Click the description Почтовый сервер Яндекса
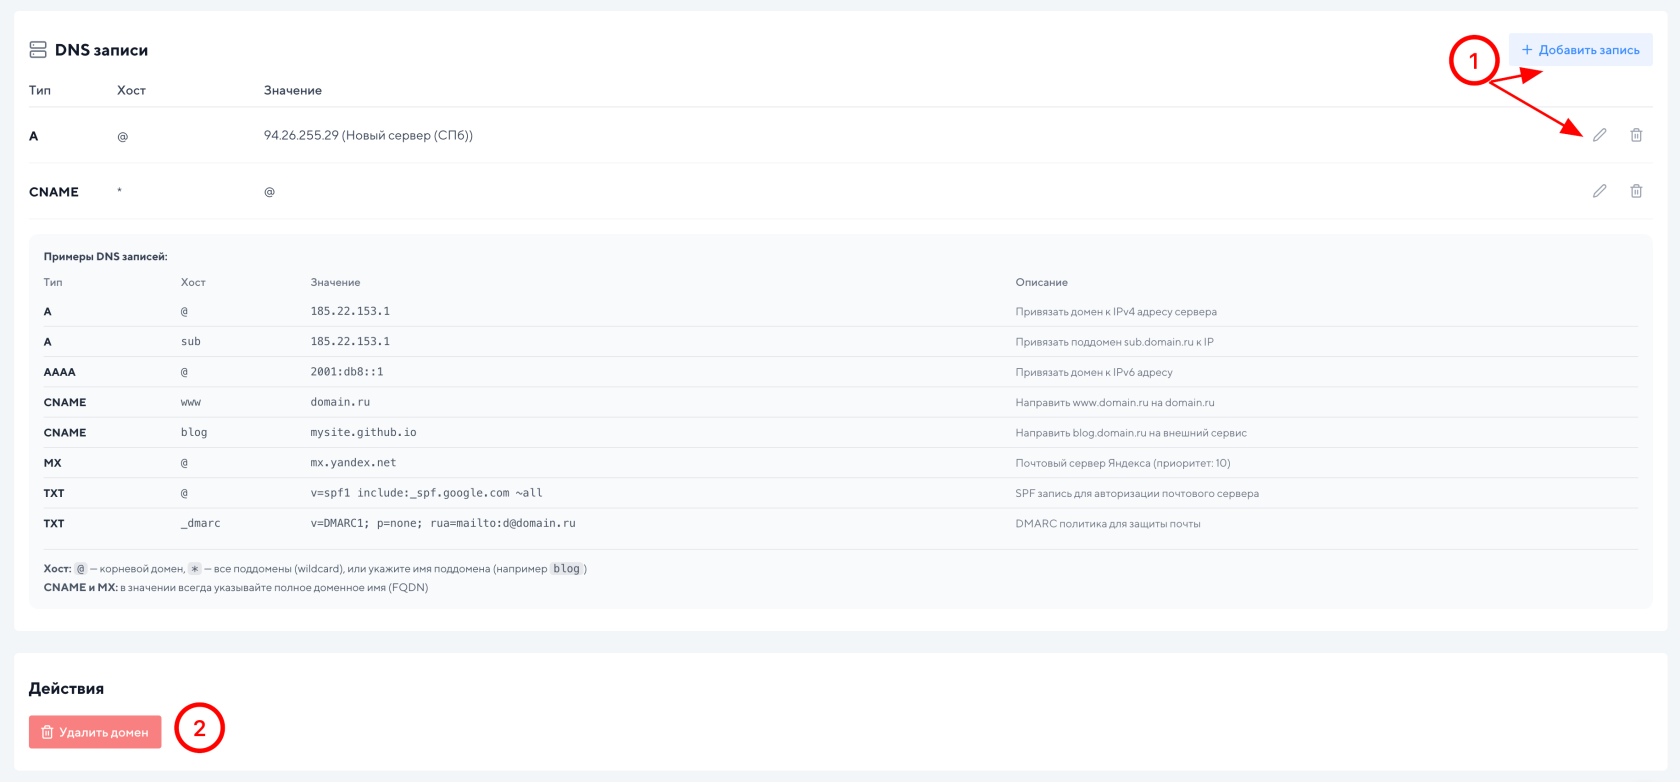This screenshot has width=1680, height=782. (x=1123, y=463)
